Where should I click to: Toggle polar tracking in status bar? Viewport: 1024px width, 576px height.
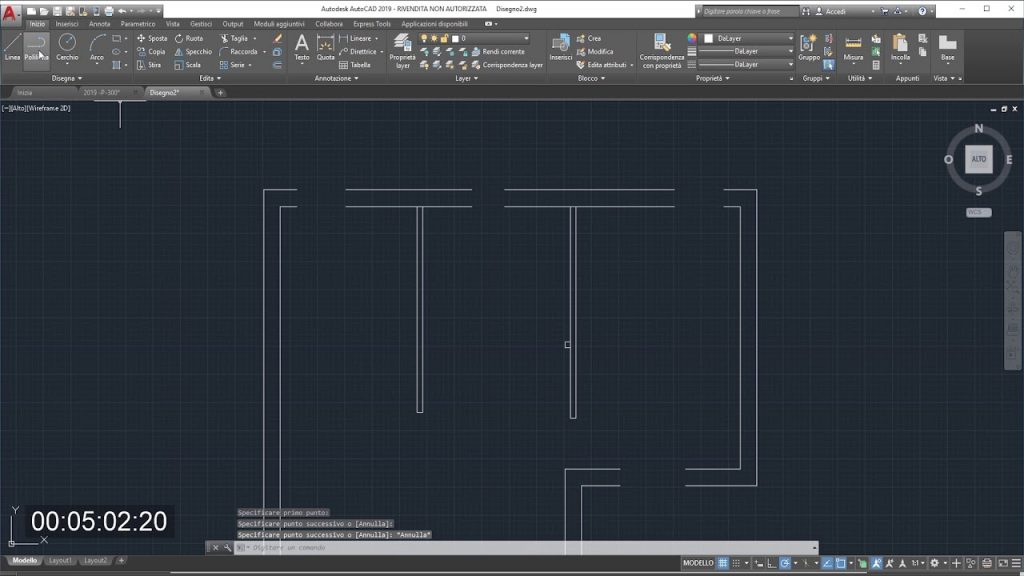point(785,563)
